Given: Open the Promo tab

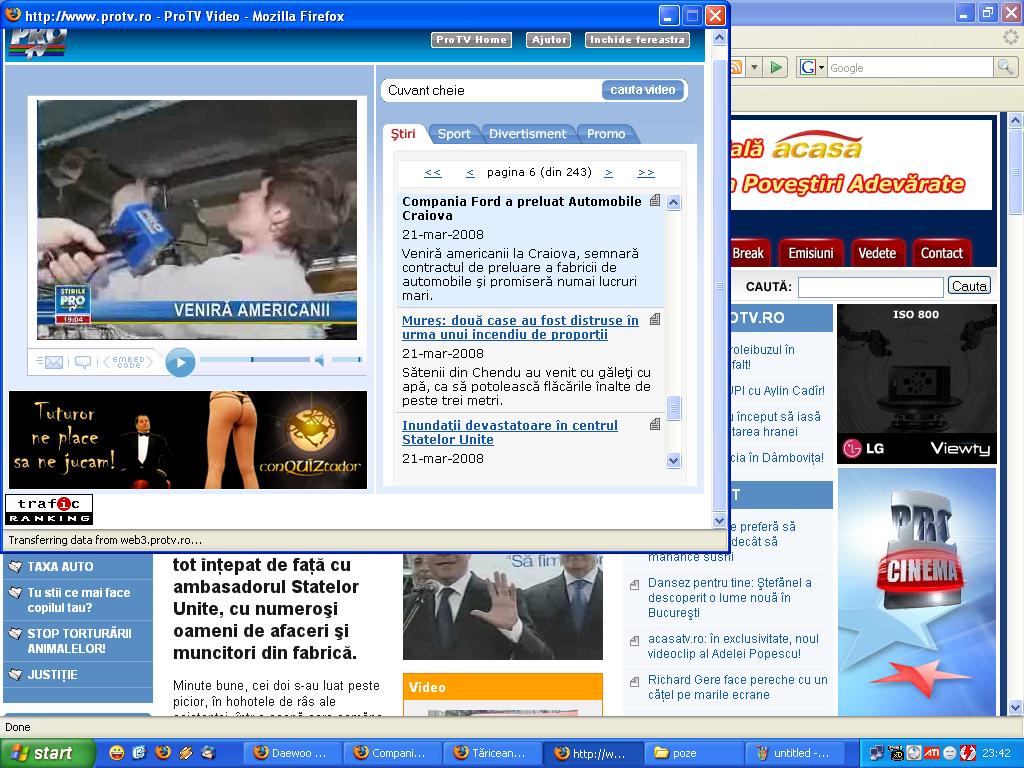Looking at the screenshot, I should pos(606,134).
